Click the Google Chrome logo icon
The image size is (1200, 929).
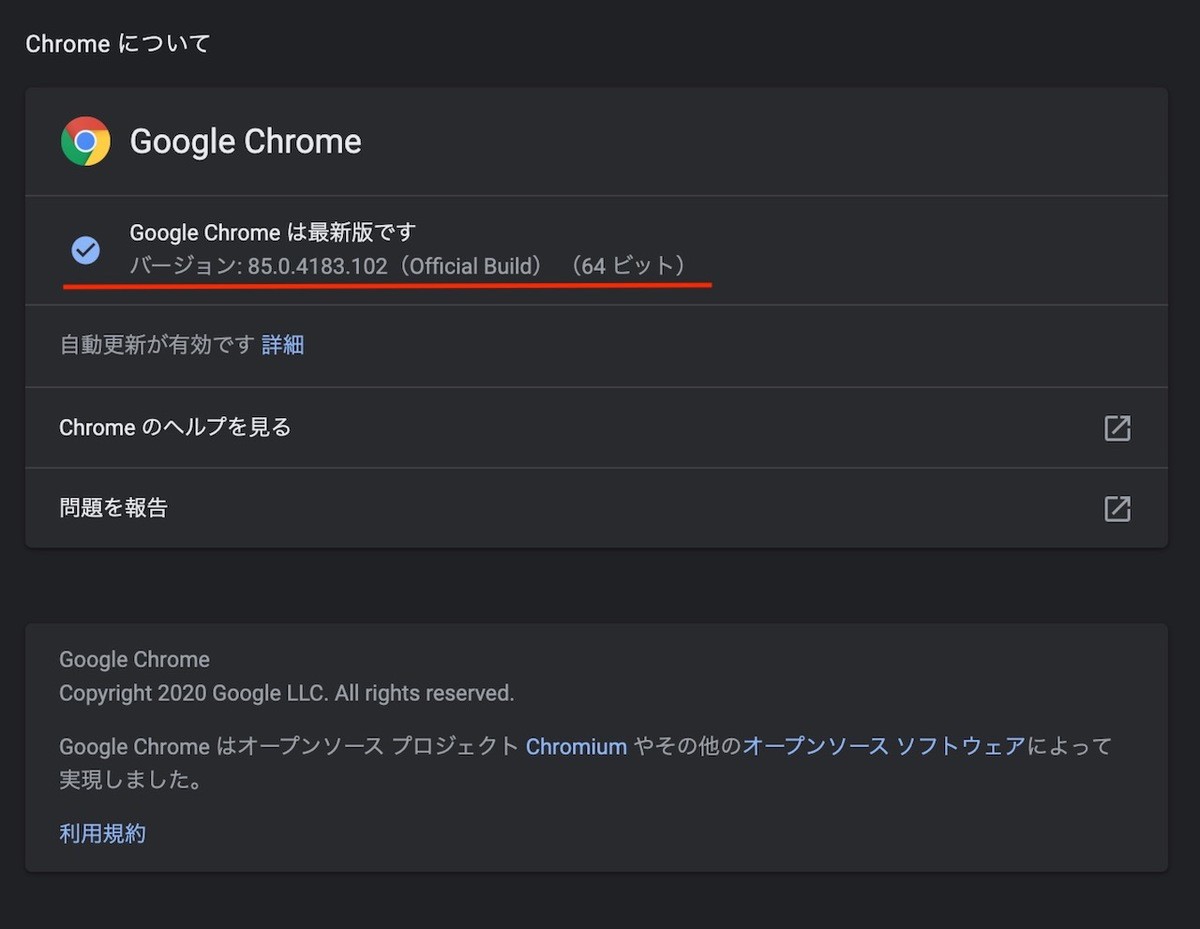(x=86, y=141)
